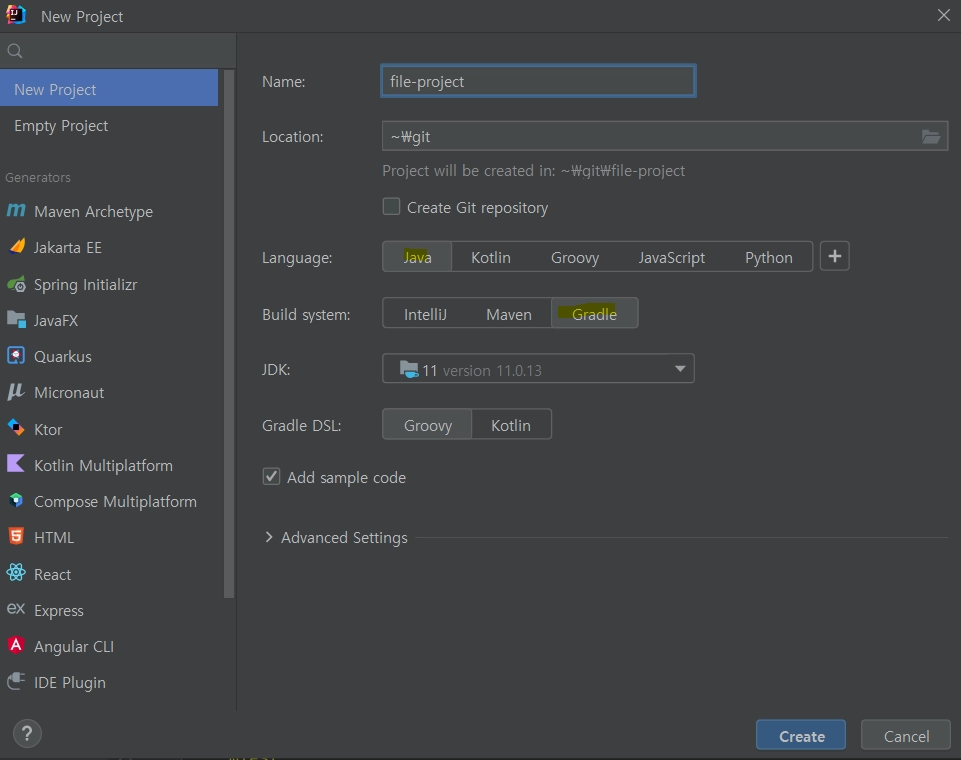Image resolution: width=961 pixels, height=760 pixels.
Task: Expand Advanced Settings section
Action: pos(269,537)
